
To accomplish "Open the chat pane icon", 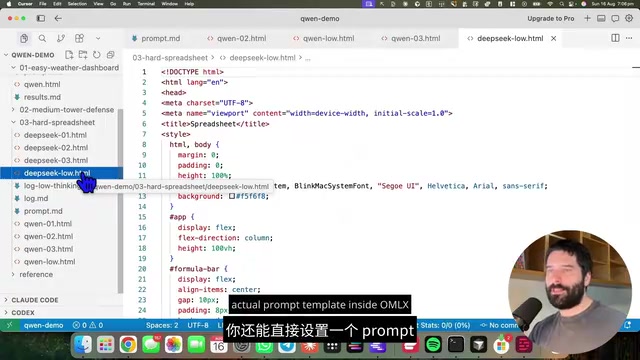I will coord(615,18).
